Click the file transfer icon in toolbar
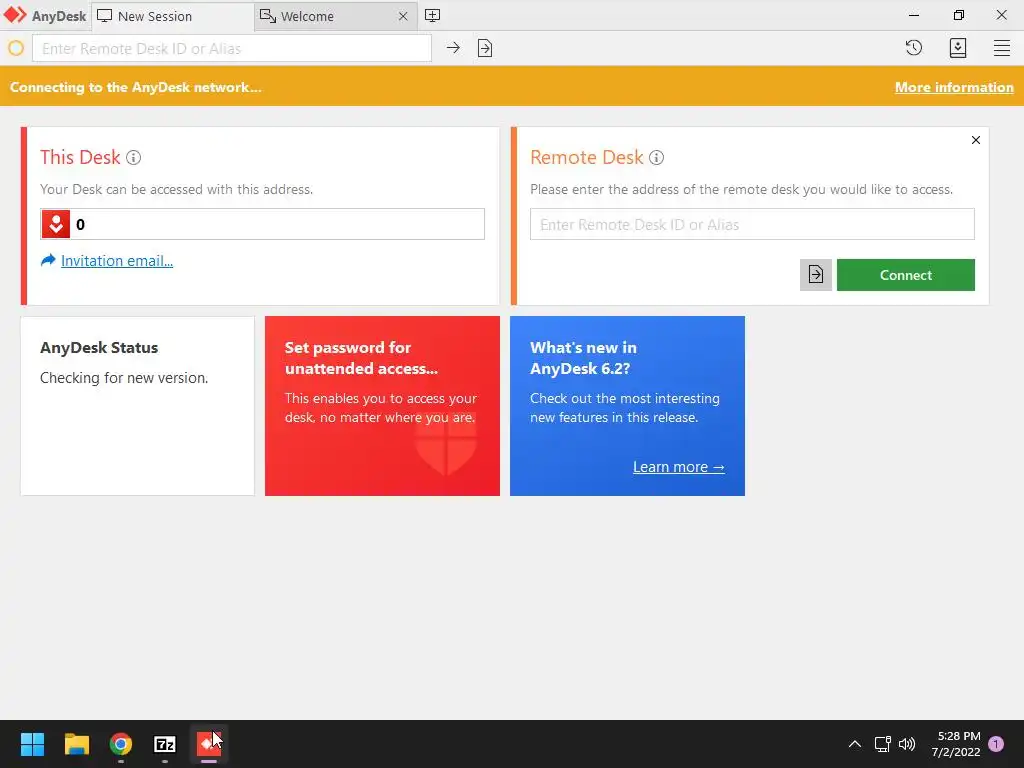 tap(485, 48)
